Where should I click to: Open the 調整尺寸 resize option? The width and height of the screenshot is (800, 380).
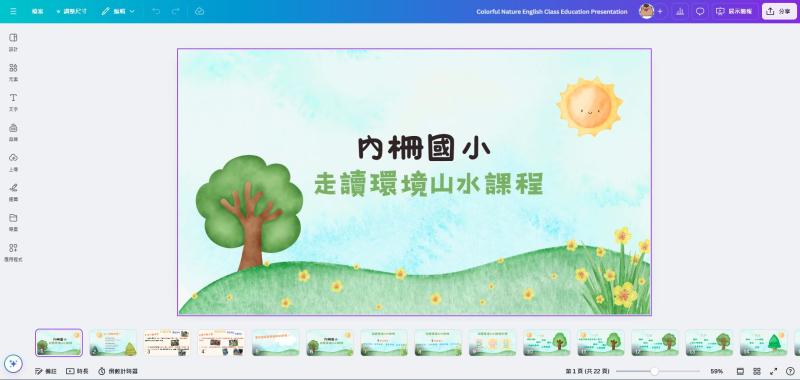click(x=71, y=11)
